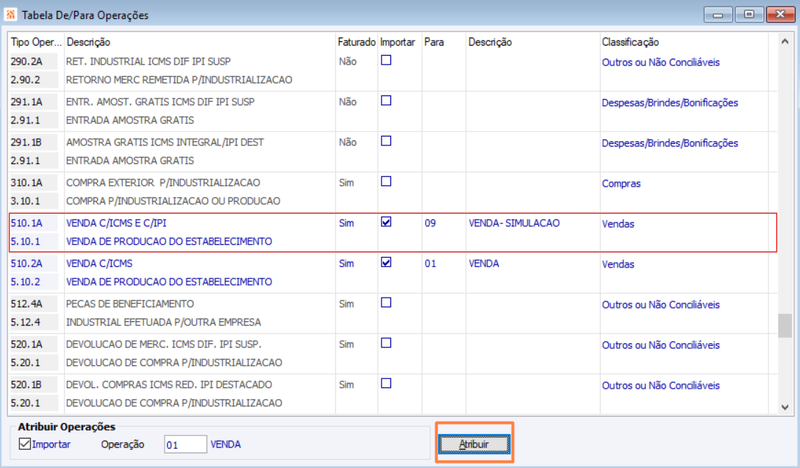Click Outros ou Não Conciliáveis for row 520.1A
Viewport: 800px width, 468px height.
pos(661,345)
